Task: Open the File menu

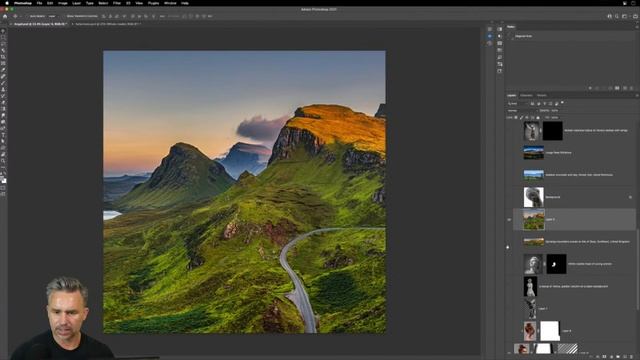Action: 39,3
